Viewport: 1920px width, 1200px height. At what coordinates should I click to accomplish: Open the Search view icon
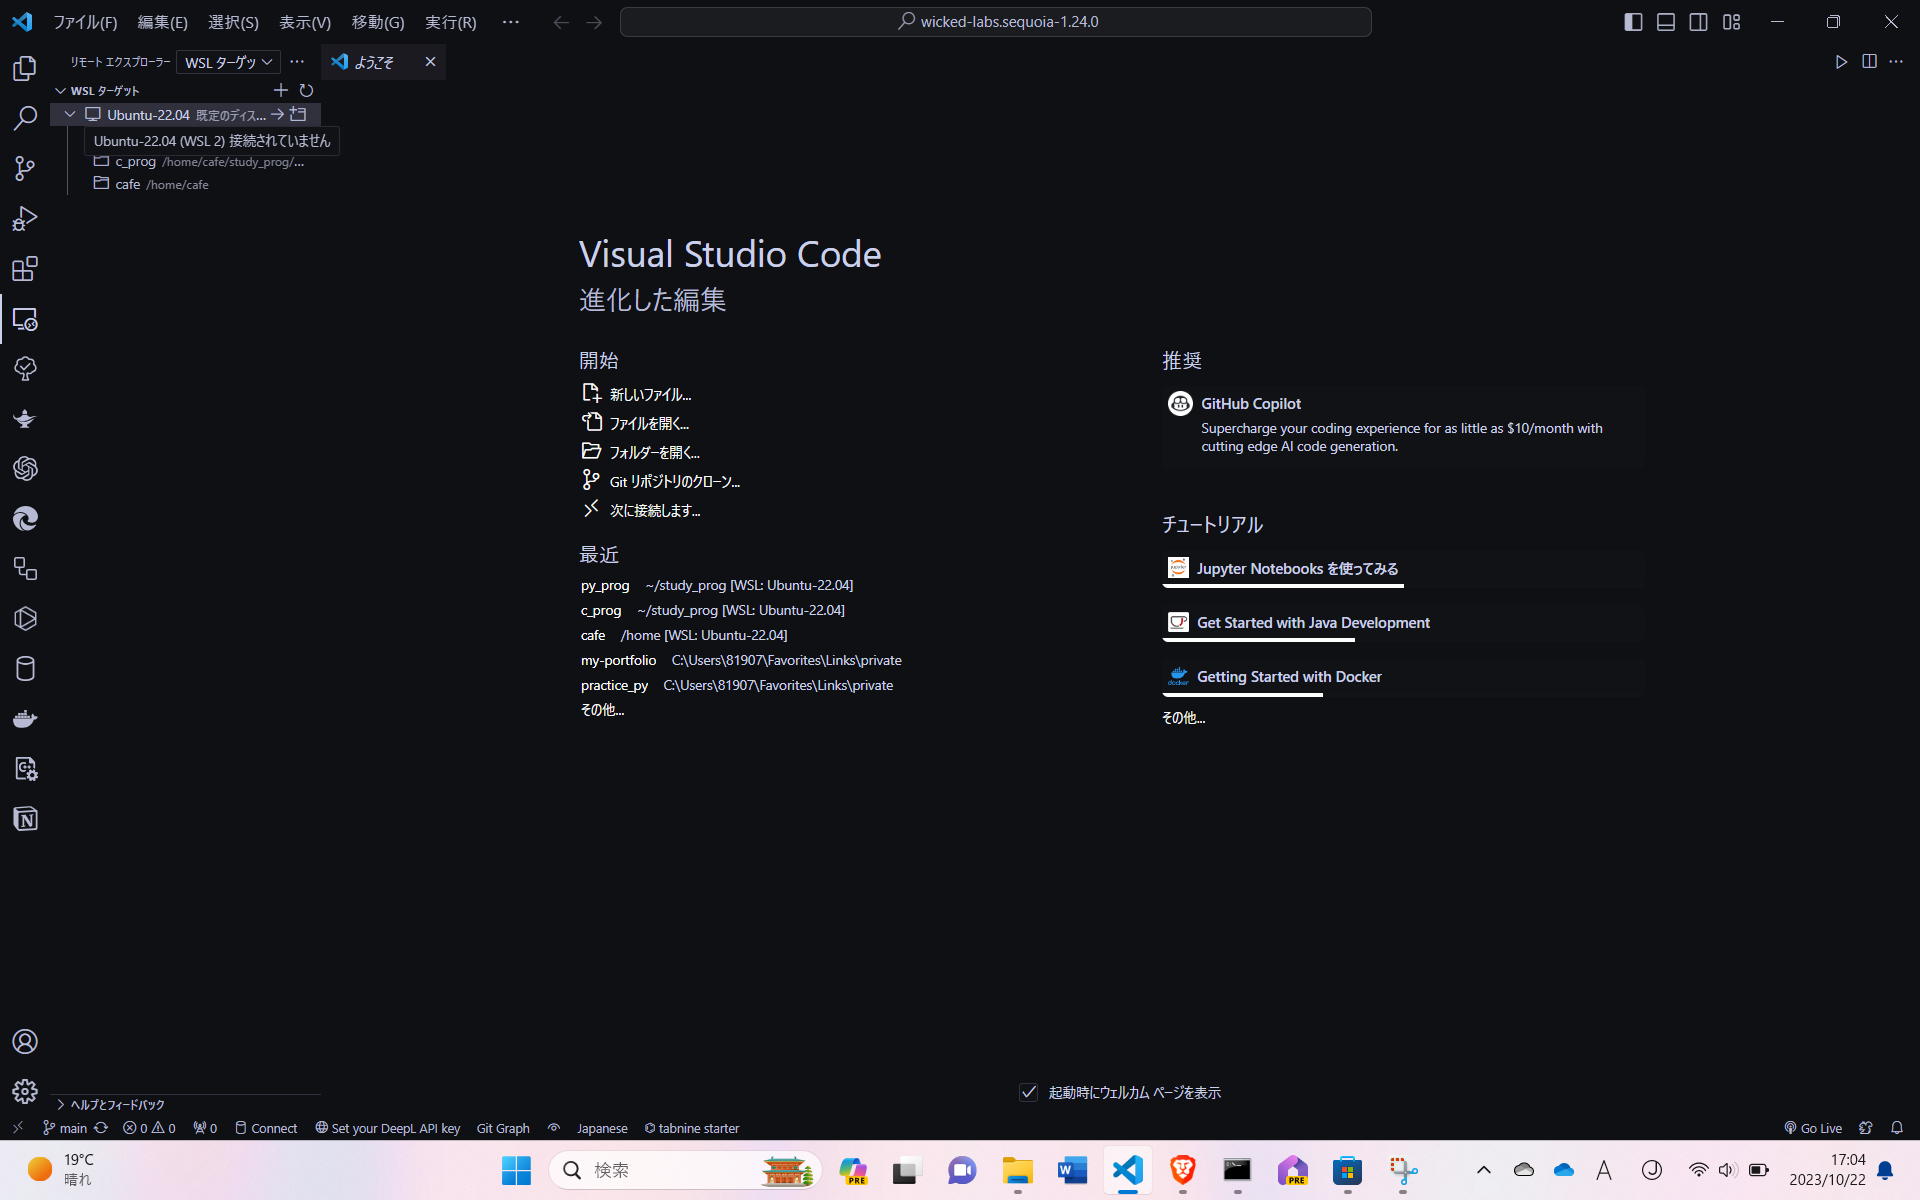coord(25,118)
